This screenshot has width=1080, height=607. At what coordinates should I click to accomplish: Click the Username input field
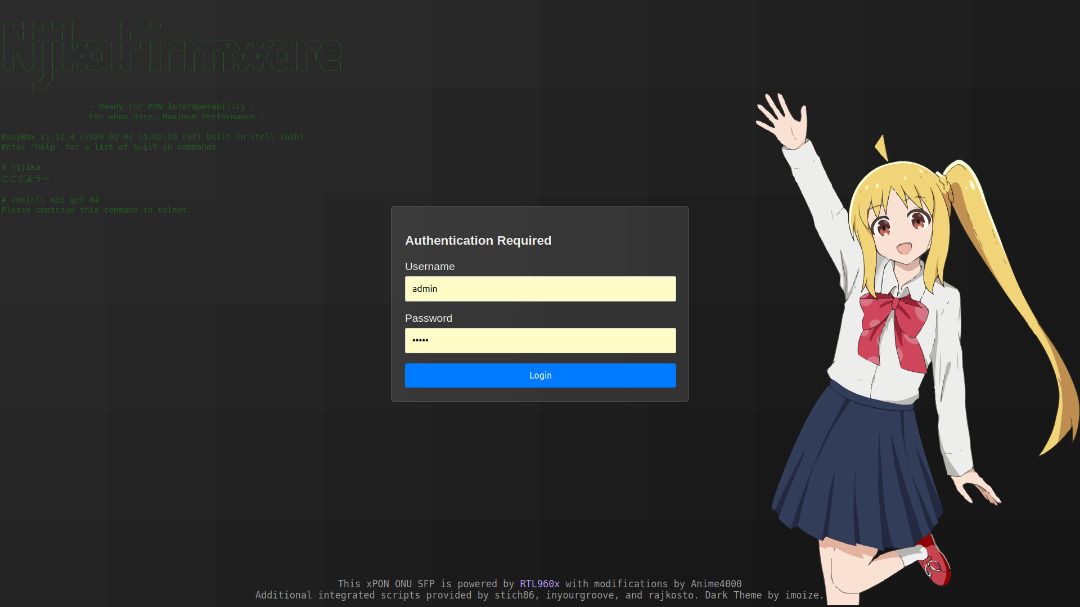point(540,289)
